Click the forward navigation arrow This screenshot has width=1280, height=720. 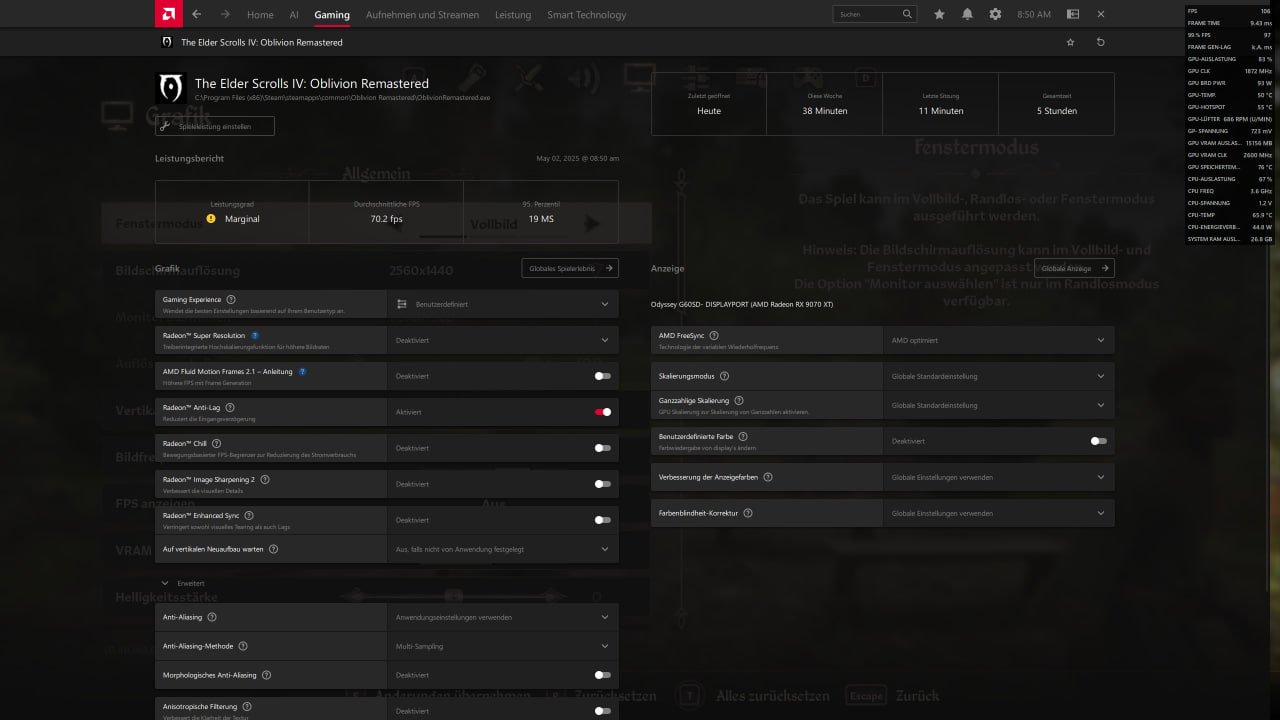(x=225, y=14)
